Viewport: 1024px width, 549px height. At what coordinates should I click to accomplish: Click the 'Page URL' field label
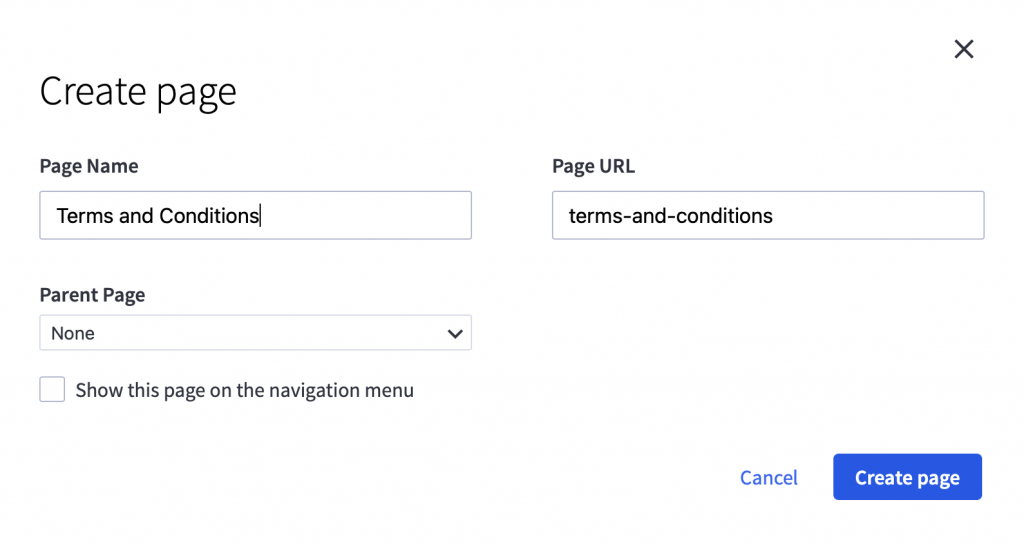pyautogui.click(x=593, y=166)
